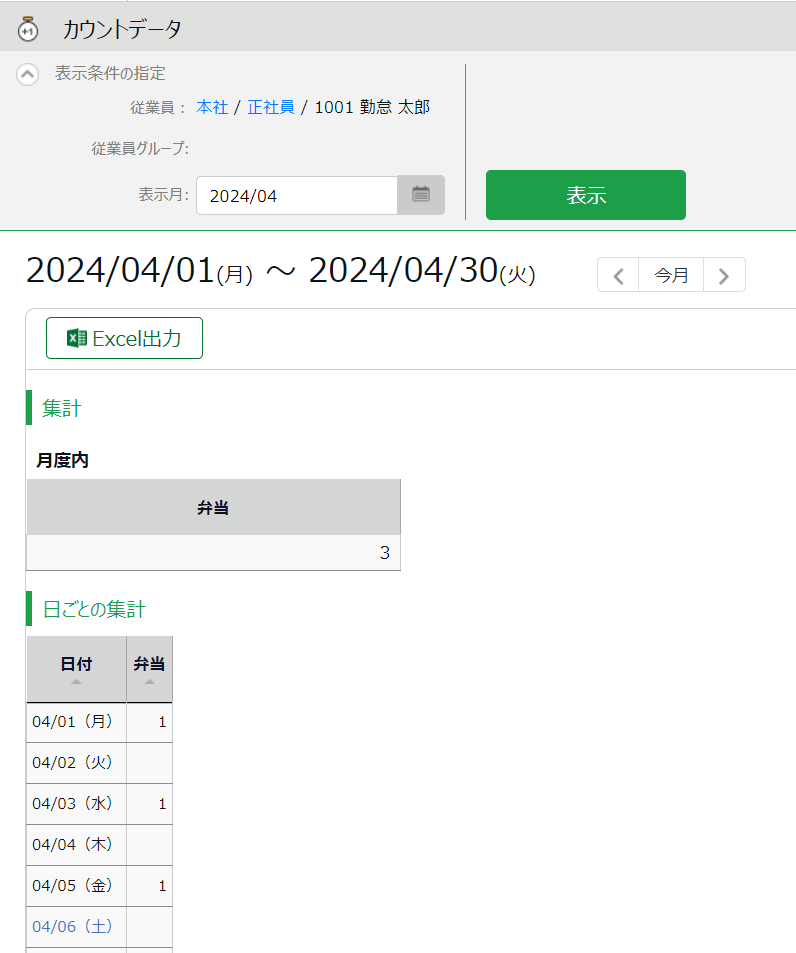Jump to 今月 current month
Image resolution: width=796 pixels, height=953 pixels.
(671, 275)
